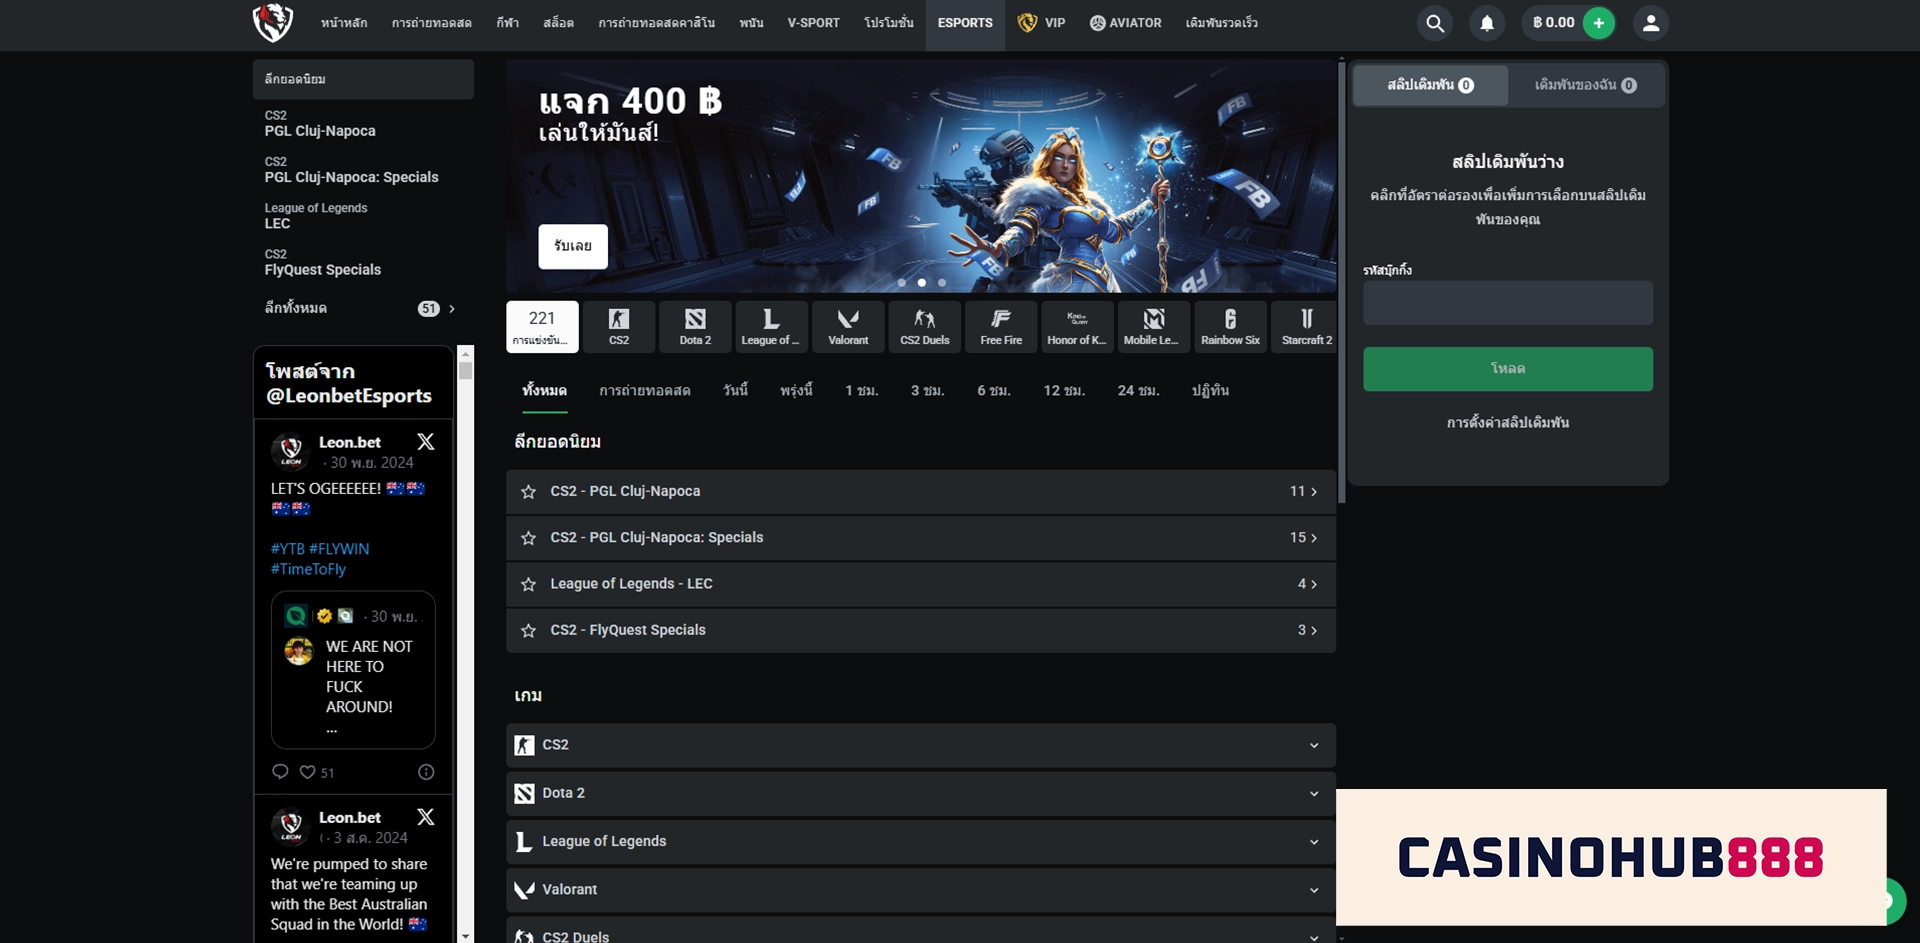Open the tweet info icon
This screenshot has width=1920, height=943.
point(426,772)
